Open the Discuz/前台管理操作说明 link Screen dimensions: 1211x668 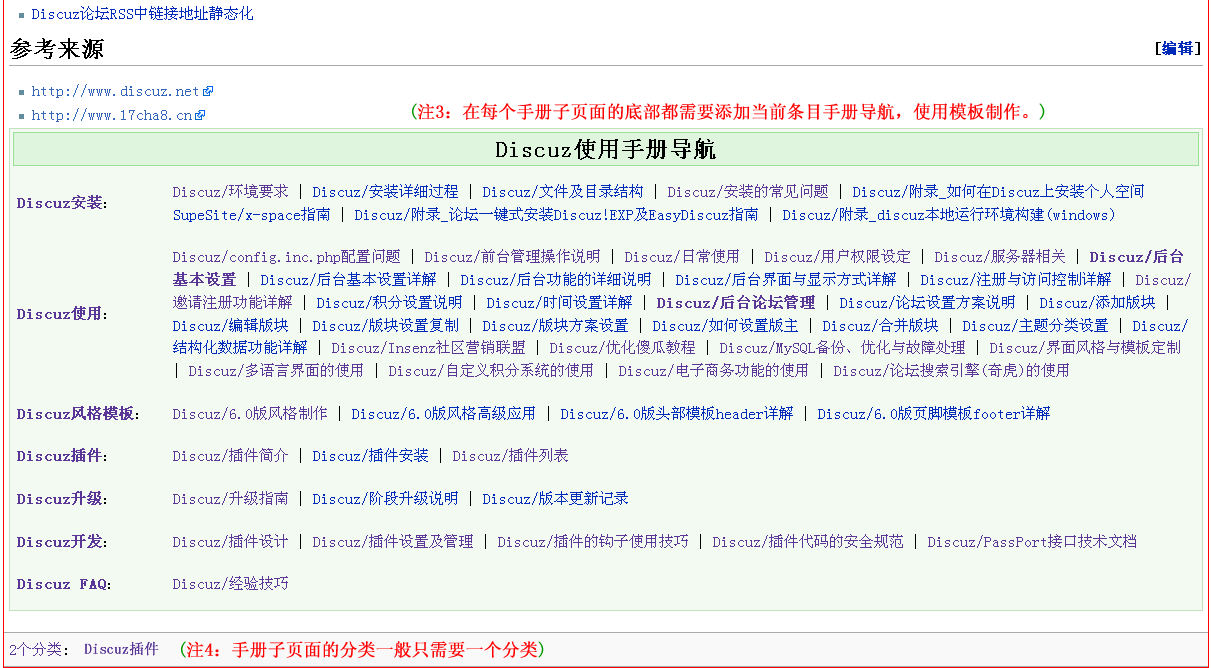(512, 256)
